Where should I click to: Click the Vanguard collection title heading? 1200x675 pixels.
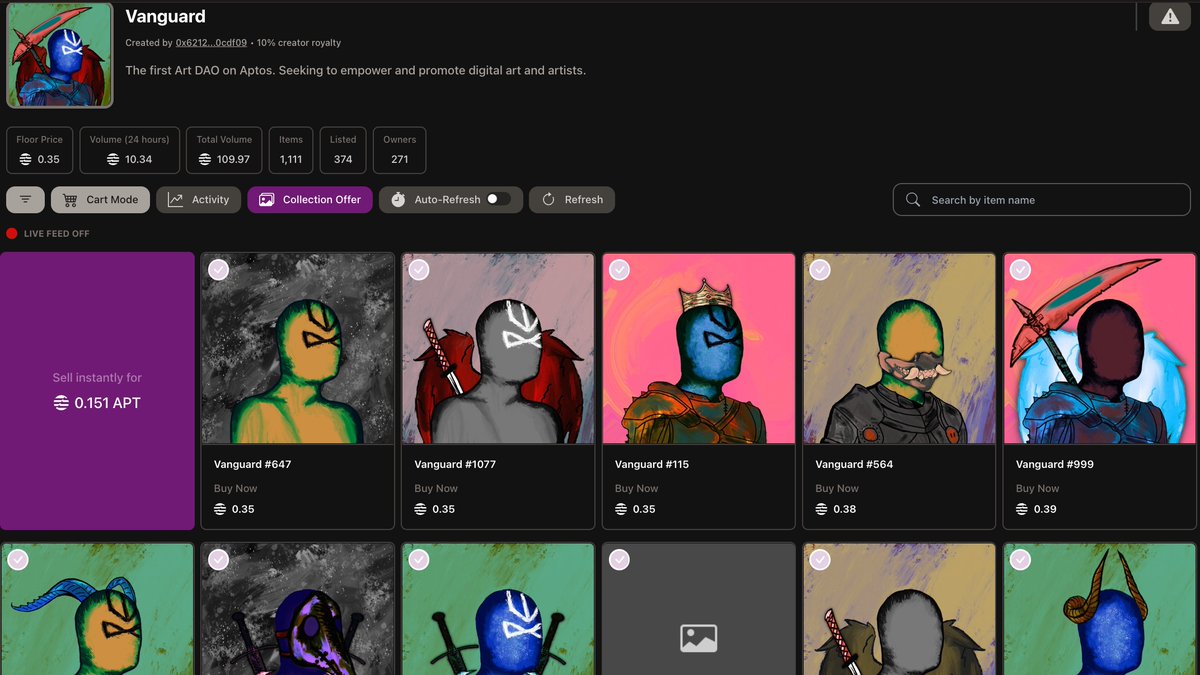tap(165, 16)
